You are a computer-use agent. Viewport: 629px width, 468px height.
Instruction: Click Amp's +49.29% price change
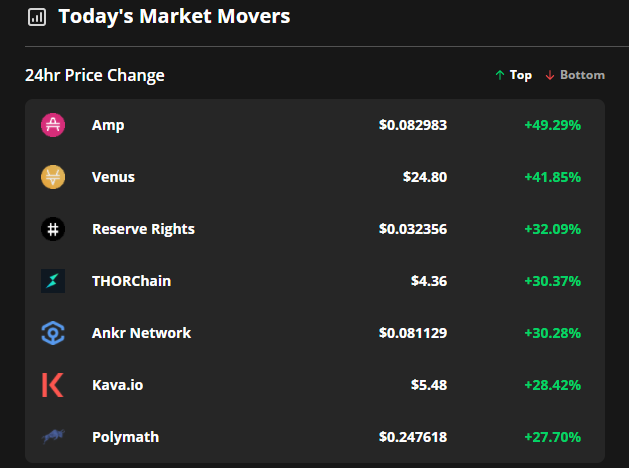(553, 125)
